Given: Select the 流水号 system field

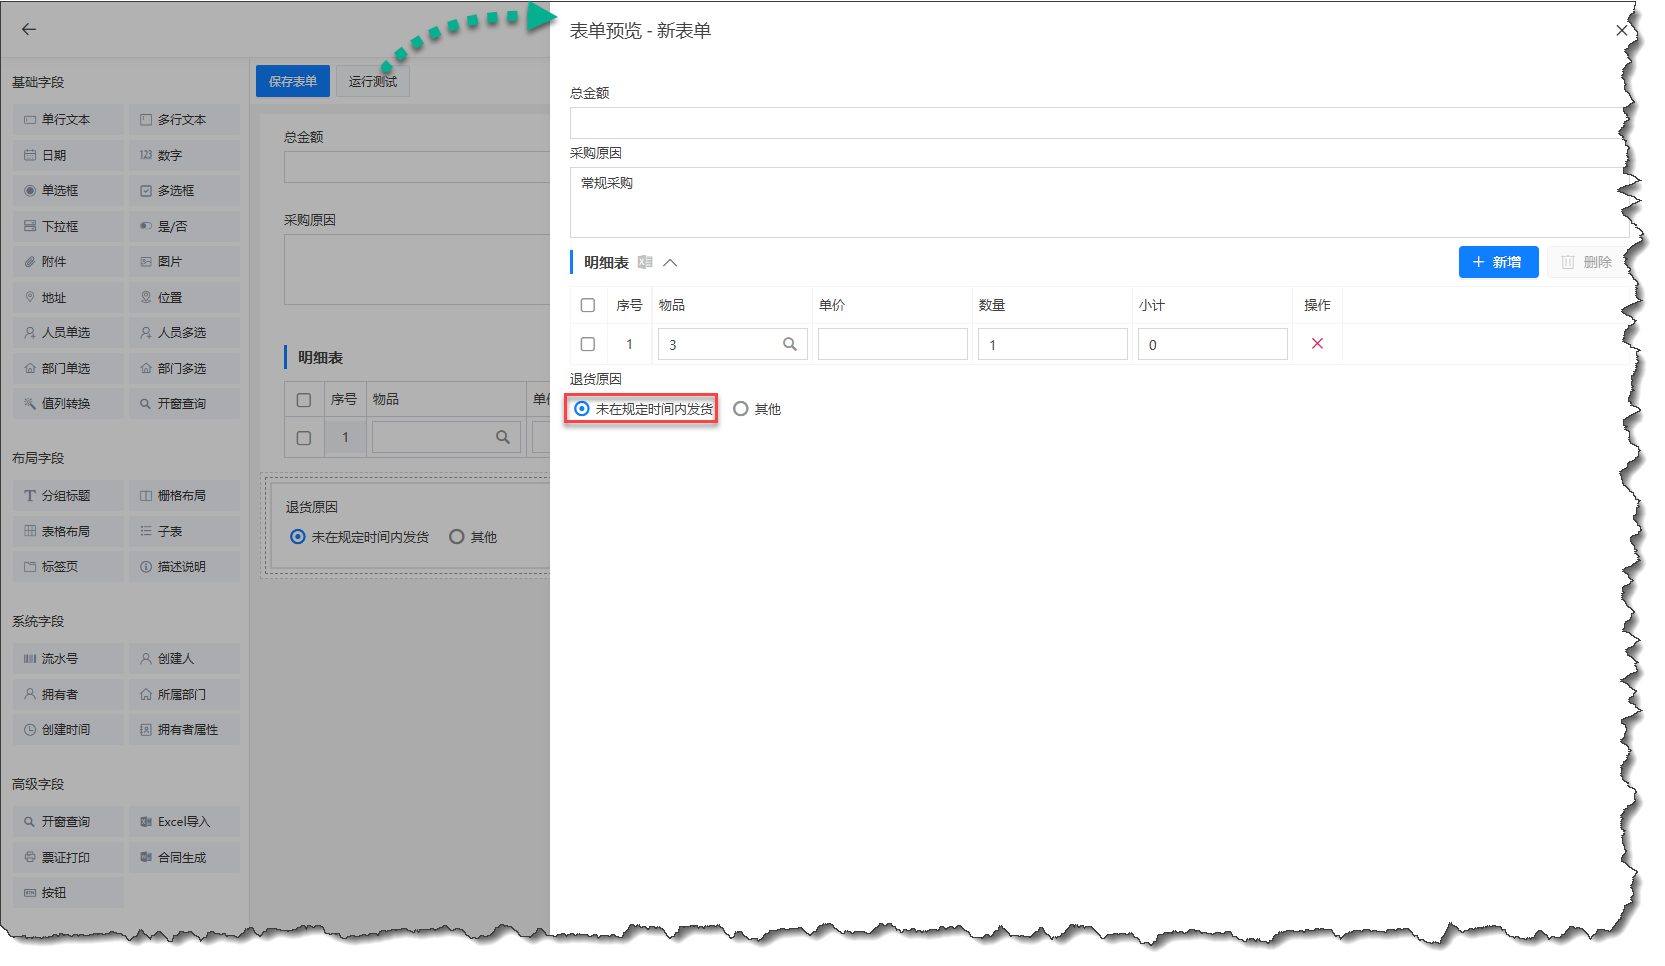Looking at the screenshot, I should point(68,659).
